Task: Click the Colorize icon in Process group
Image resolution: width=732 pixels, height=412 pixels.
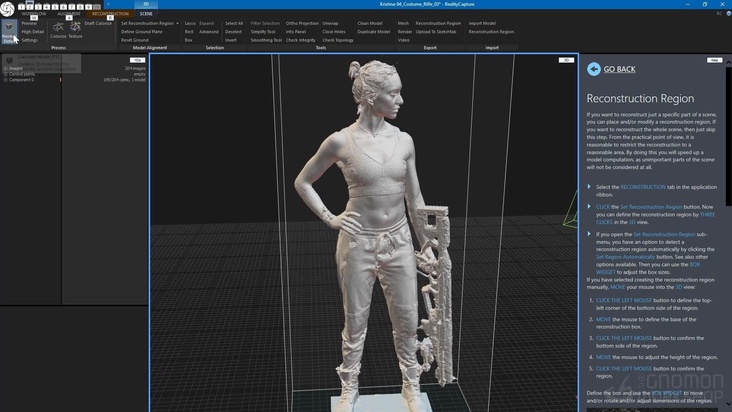Action: [58, 30]
